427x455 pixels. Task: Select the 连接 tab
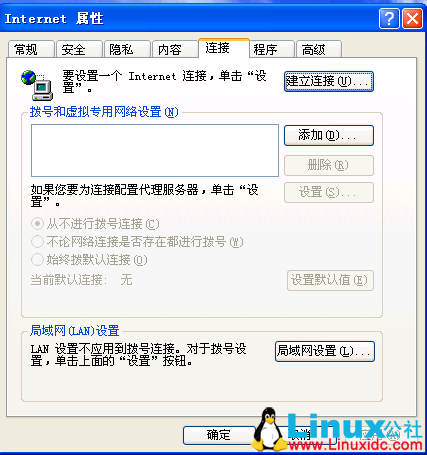point(224,48)
